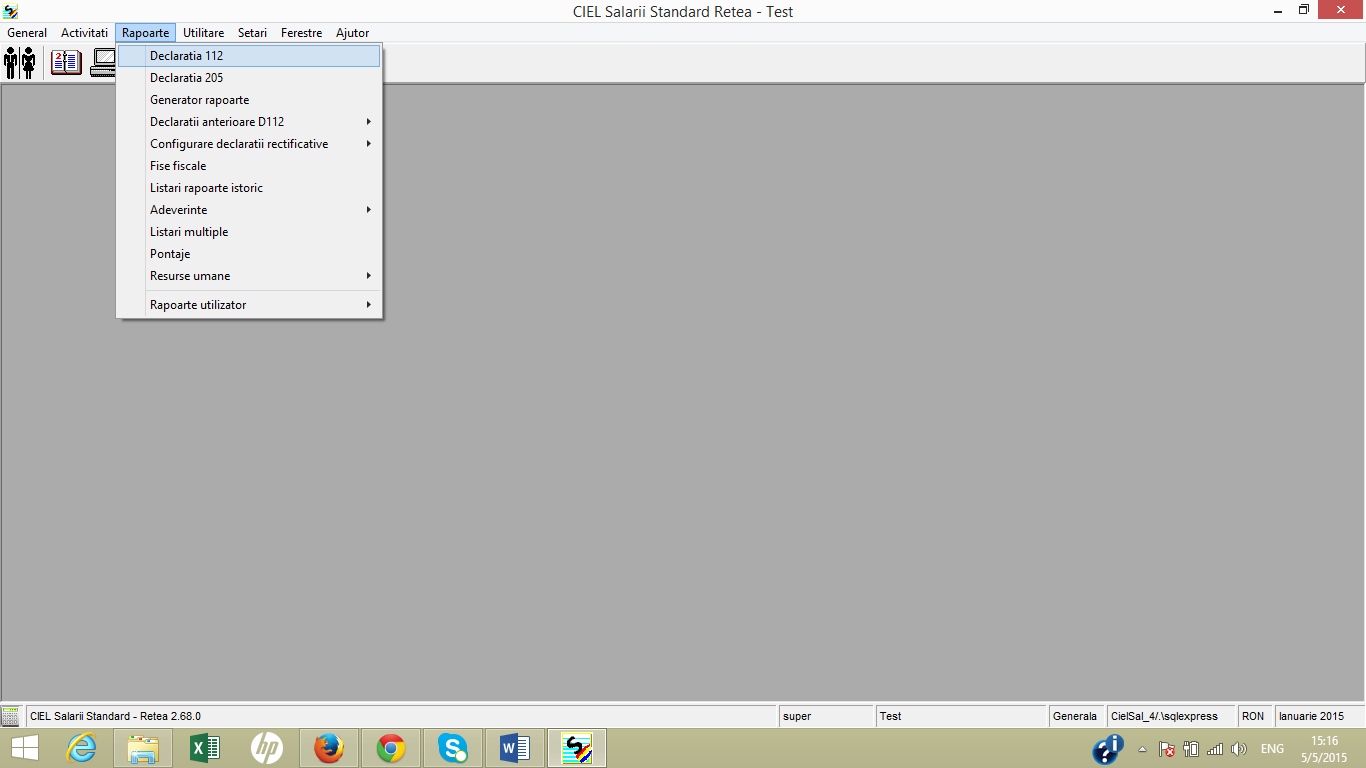Show hidden tray icons arrow

(x=1143, y=749)
